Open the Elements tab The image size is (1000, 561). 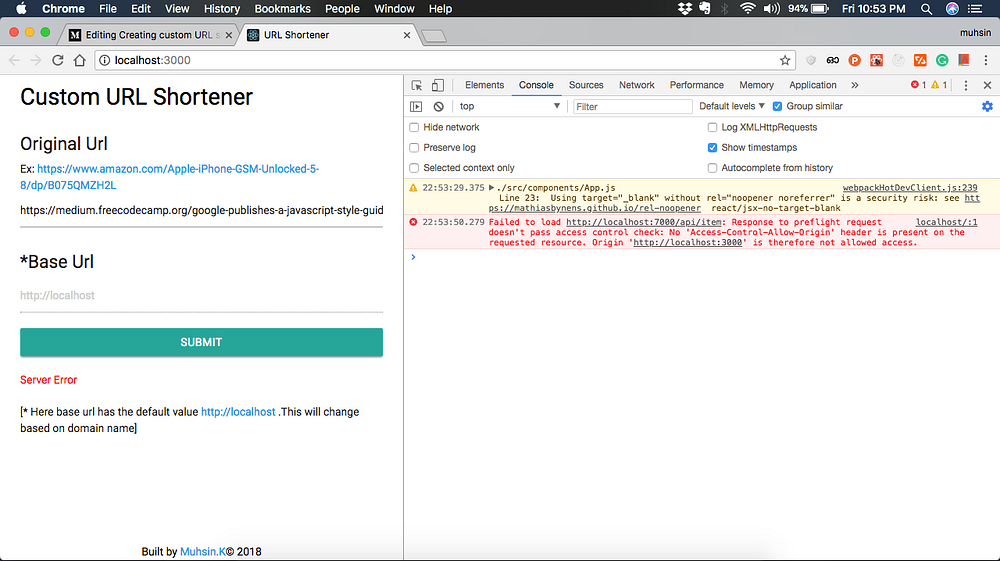click(x=484, y=85)
